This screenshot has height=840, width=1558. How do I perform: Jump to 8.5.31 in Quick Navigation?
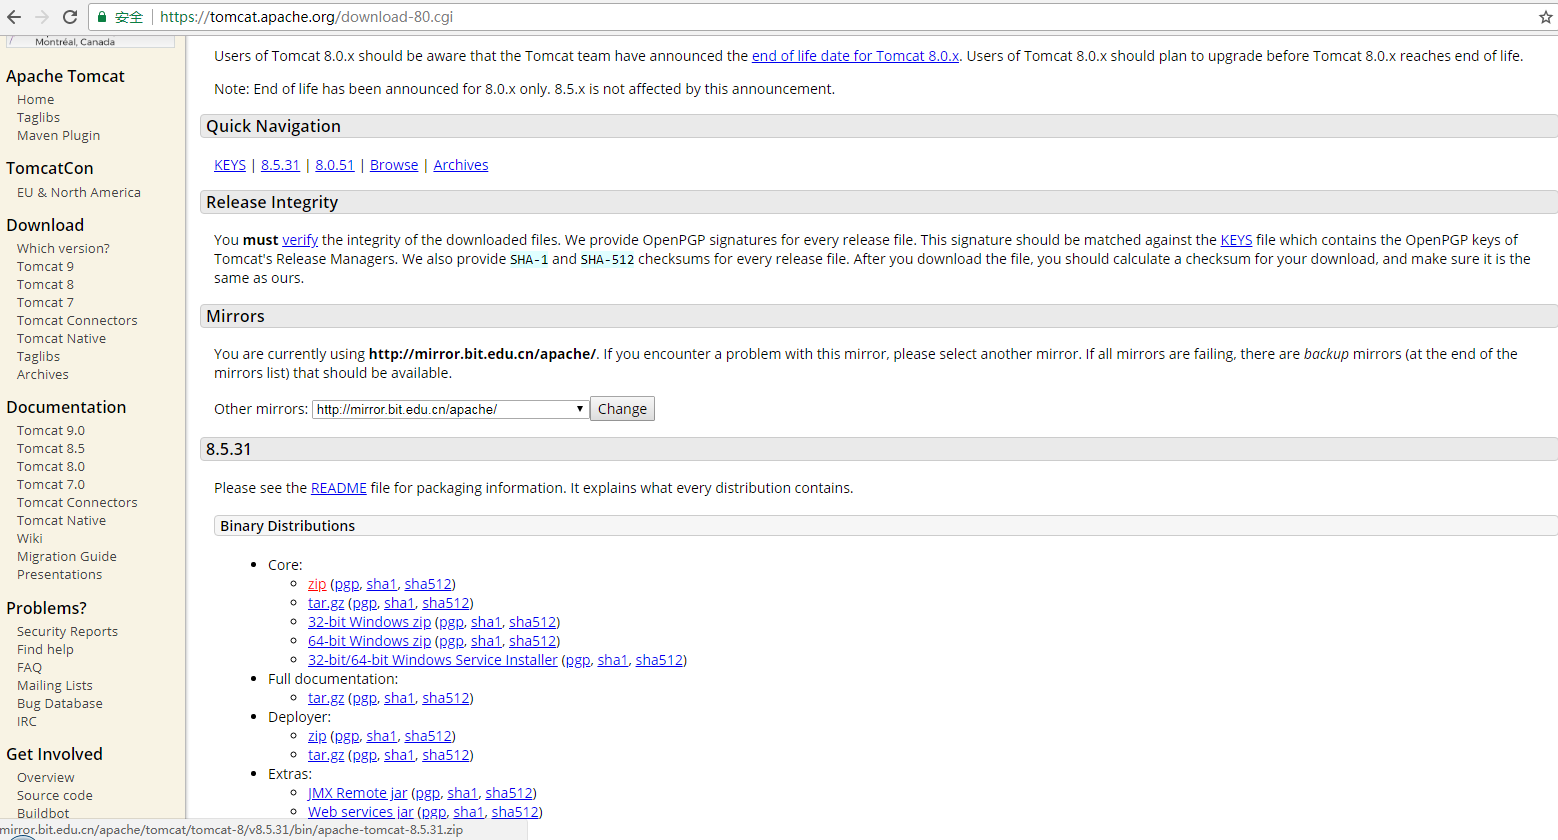click(x=280, y=165)
